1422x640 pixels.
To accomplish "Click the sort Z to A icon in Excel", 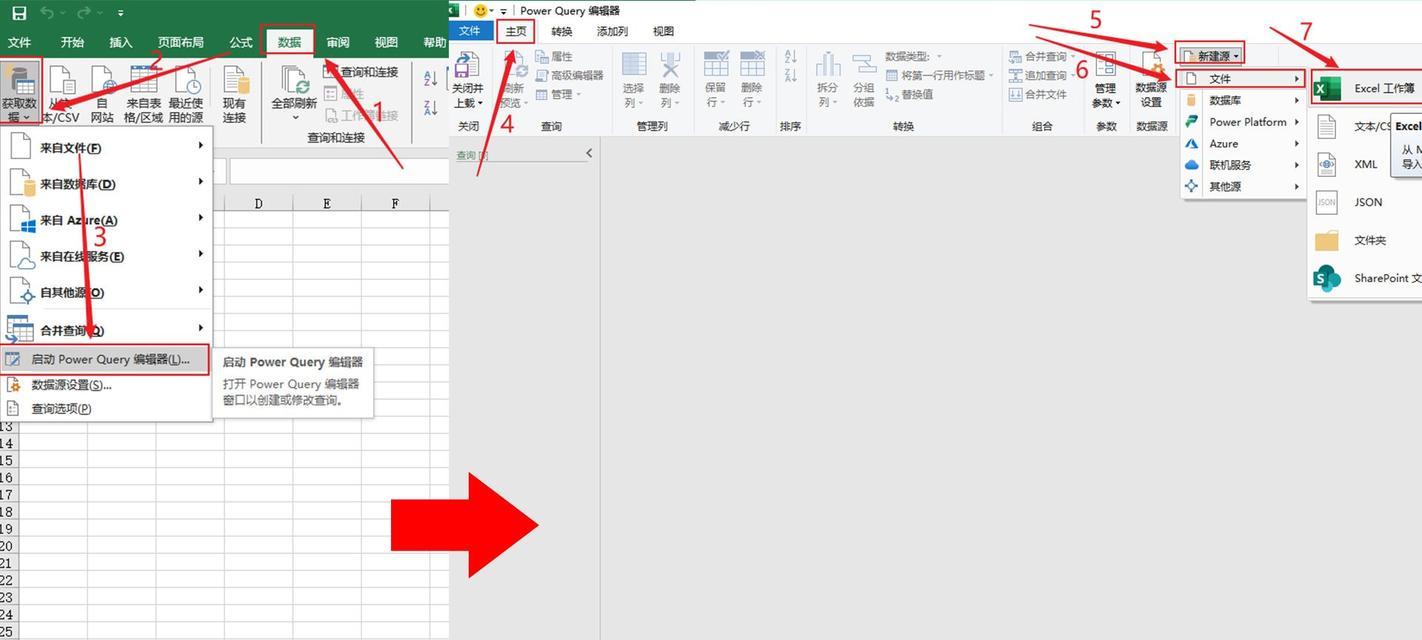I will [431, 107].
